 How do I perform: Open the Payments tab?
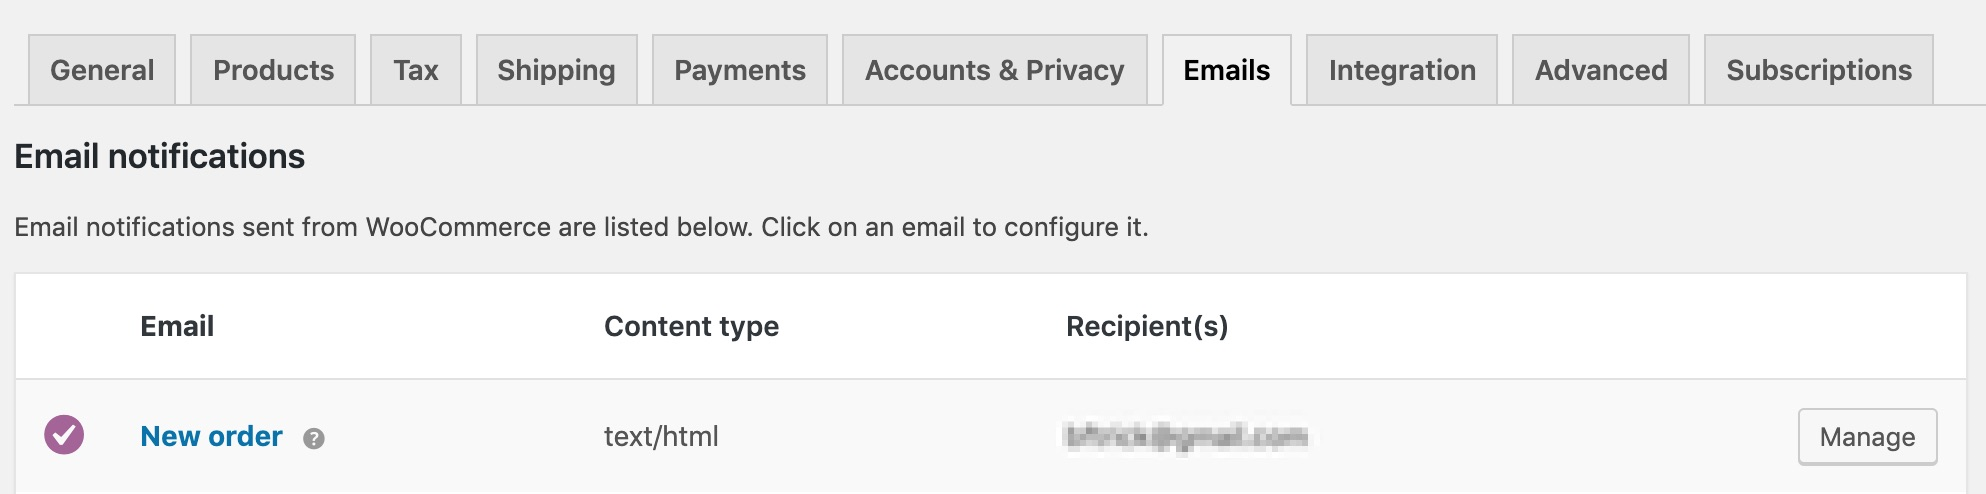(x=740, y=70)
